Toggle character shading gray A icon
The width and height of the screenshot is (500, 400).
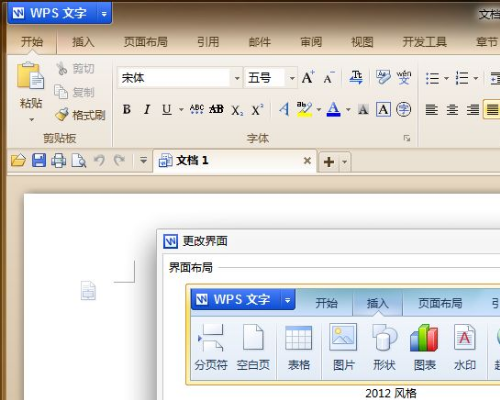tap(363, 109)
